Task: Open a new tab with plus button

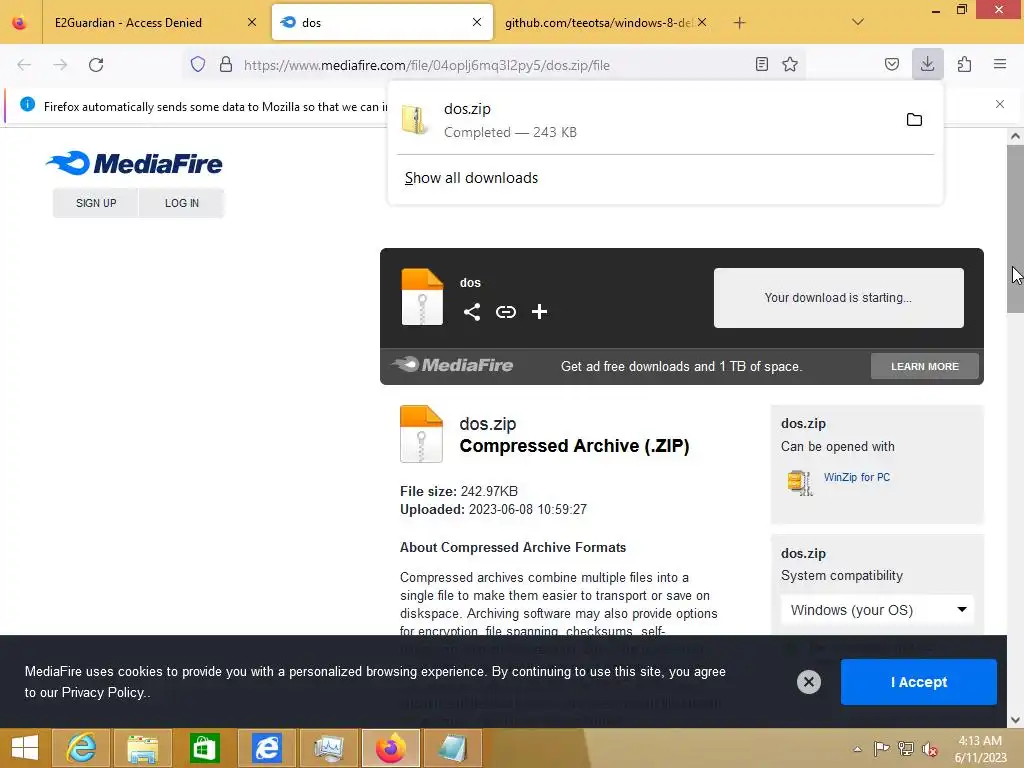Action: point(739,23)
